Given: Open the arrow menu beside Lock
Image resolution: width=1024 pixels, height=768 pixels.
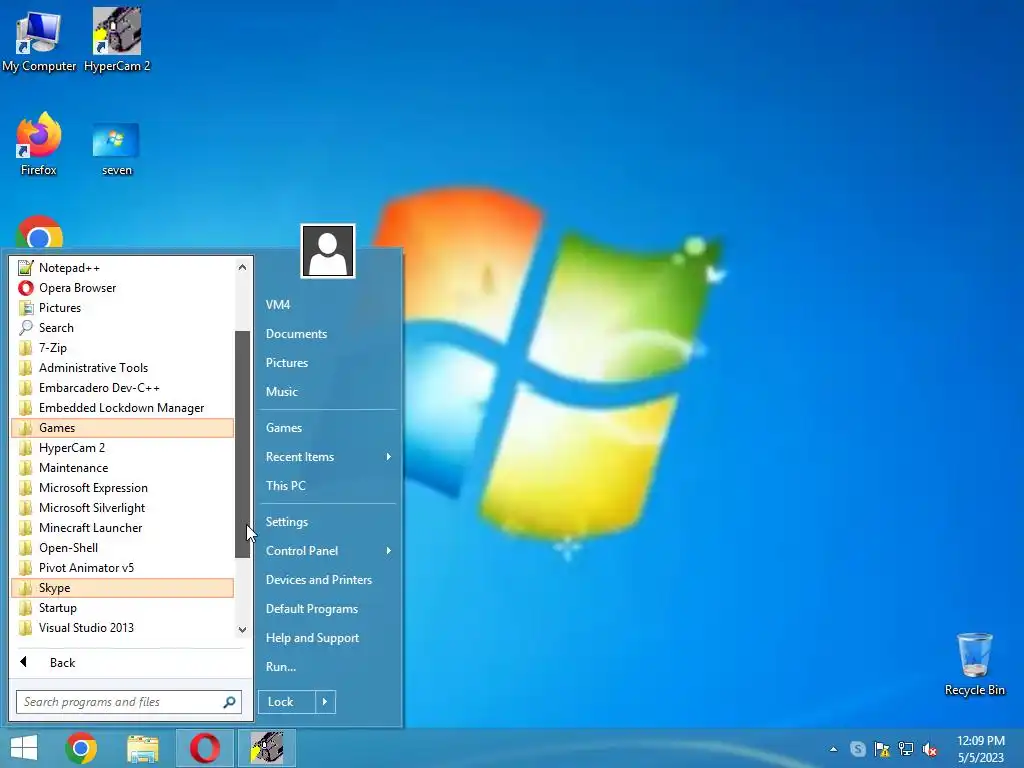Looking at the screenshot, I should coord(325,702).
